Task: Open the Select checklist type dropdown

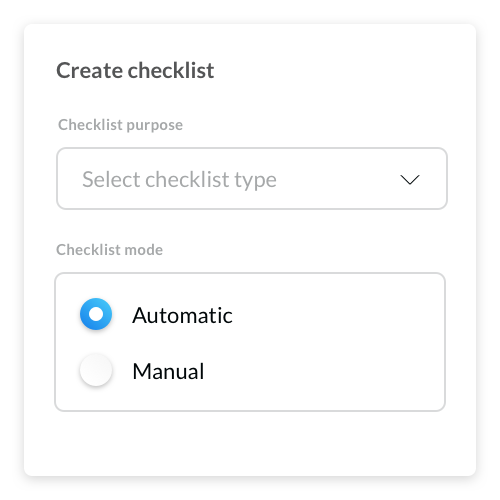Action: coord(252,179)
